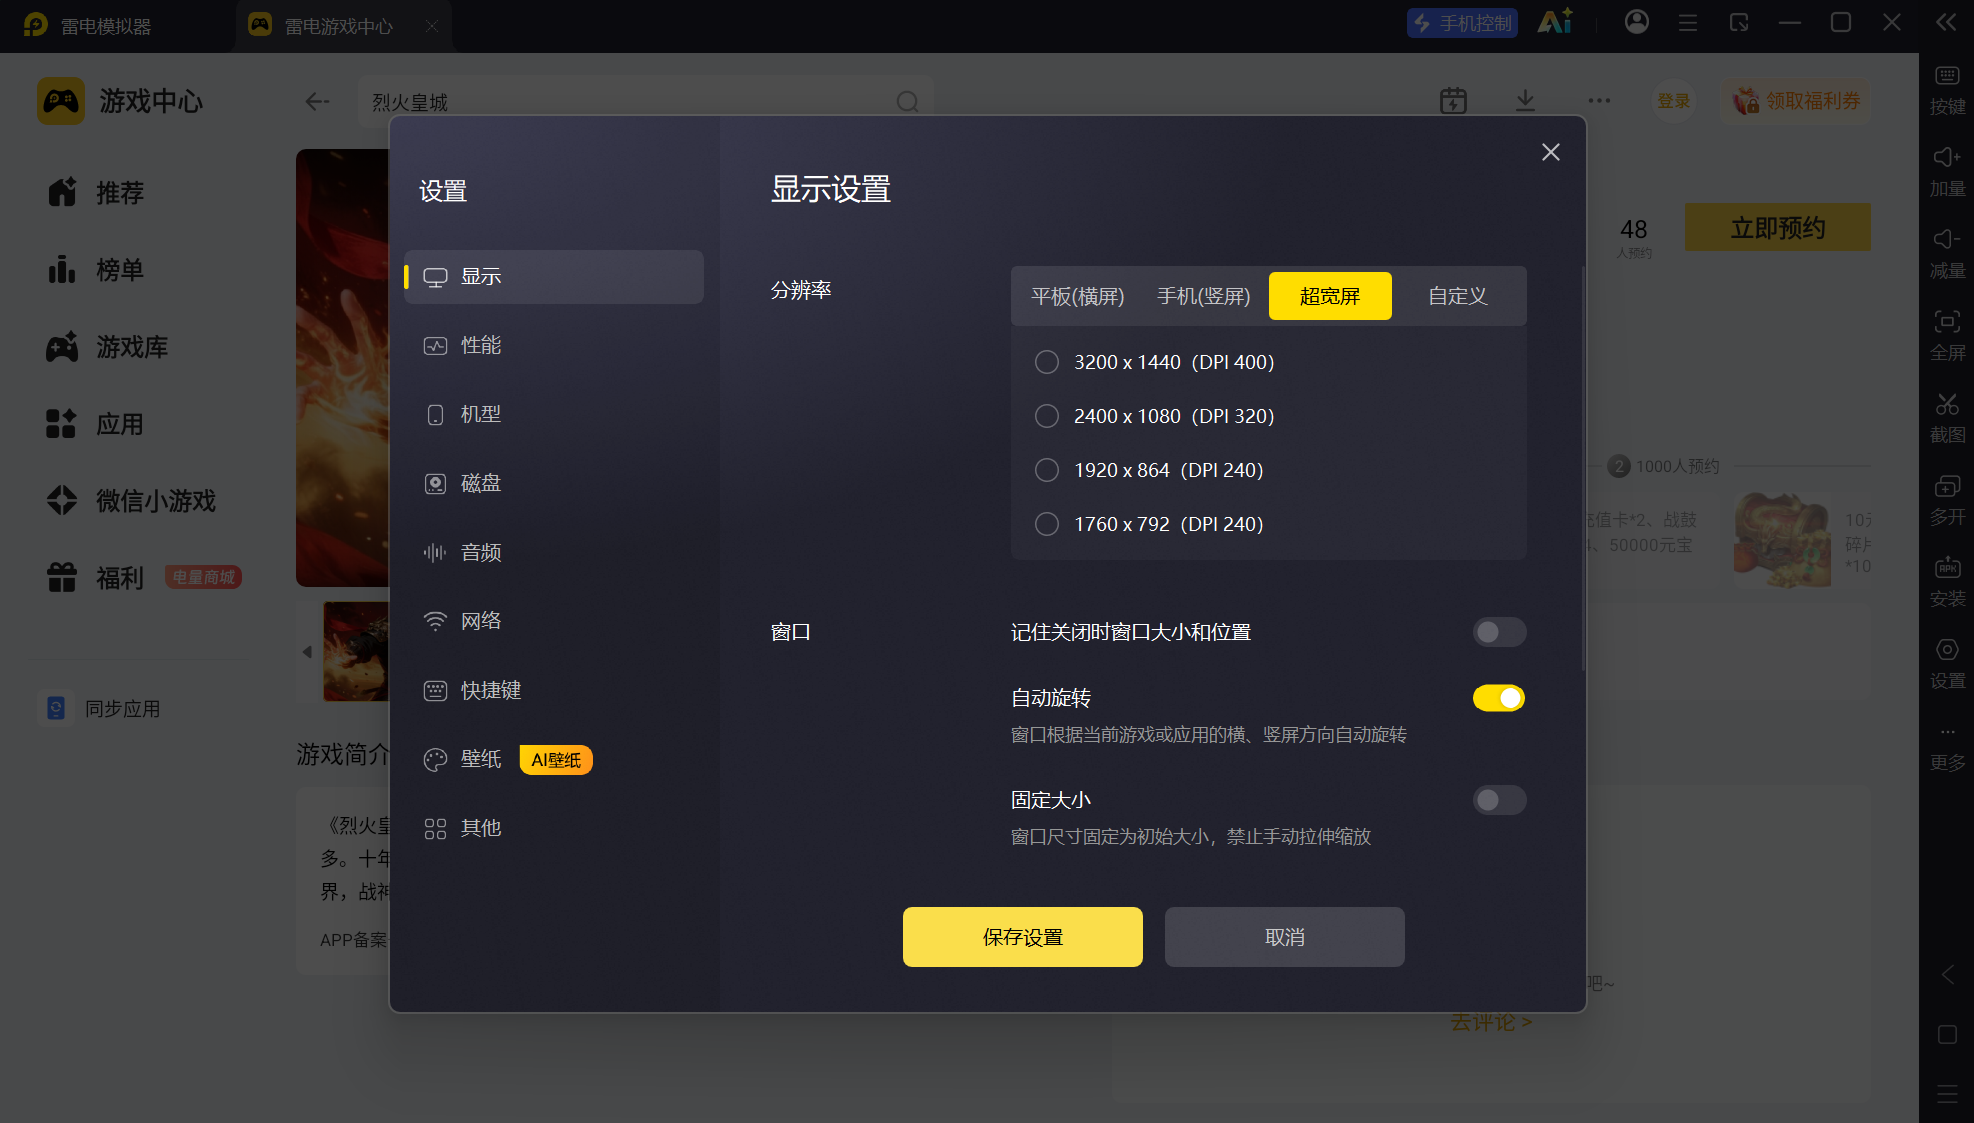
Task: Open the user account icon in title bar
Action: (1637, 22)
